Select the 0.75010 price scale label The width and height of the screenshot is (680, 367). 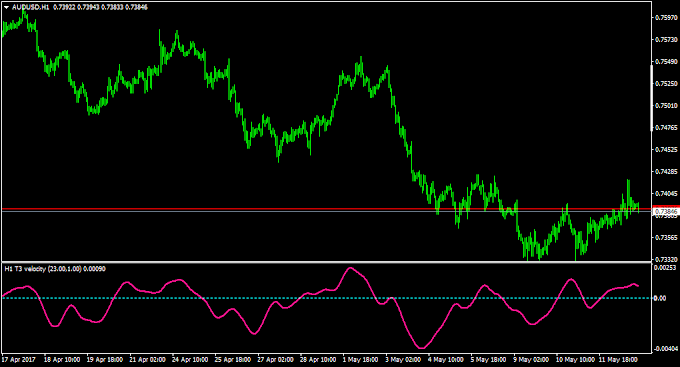pyautogui.click(x=666, y=105)
